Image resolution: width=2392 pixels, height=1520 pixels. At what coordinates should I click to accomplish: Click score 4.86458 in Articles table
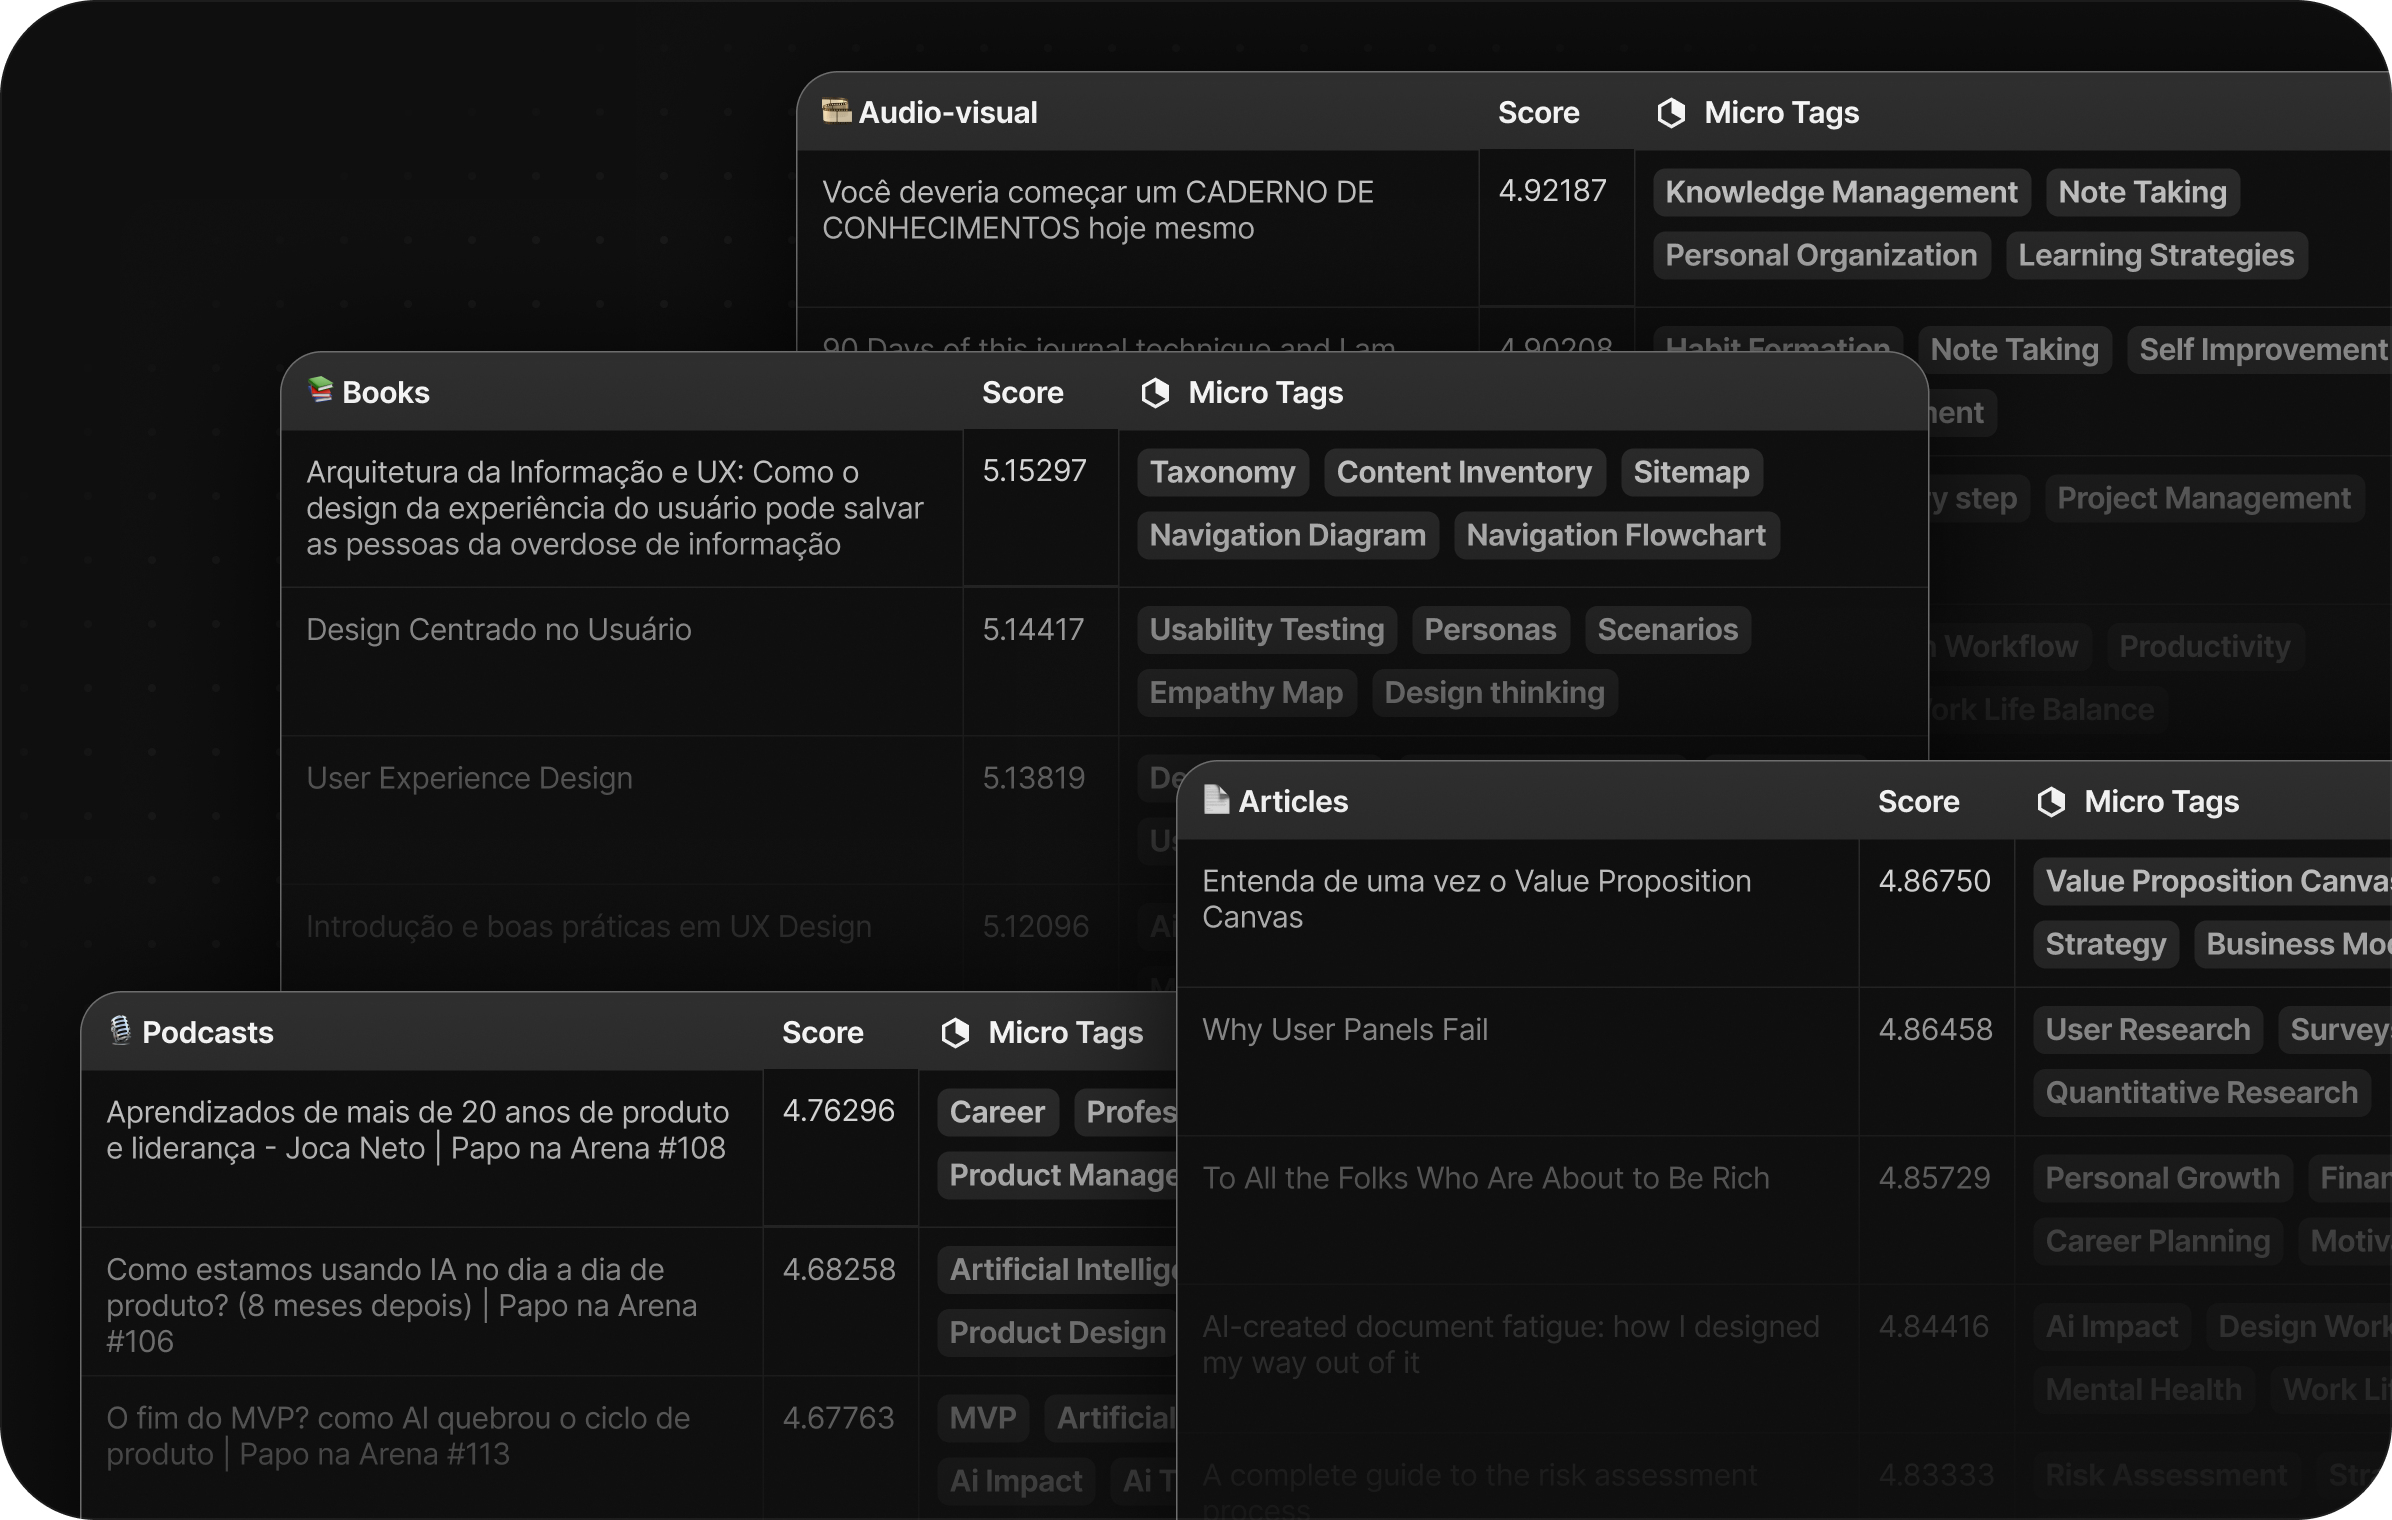click(1935, 1029)
